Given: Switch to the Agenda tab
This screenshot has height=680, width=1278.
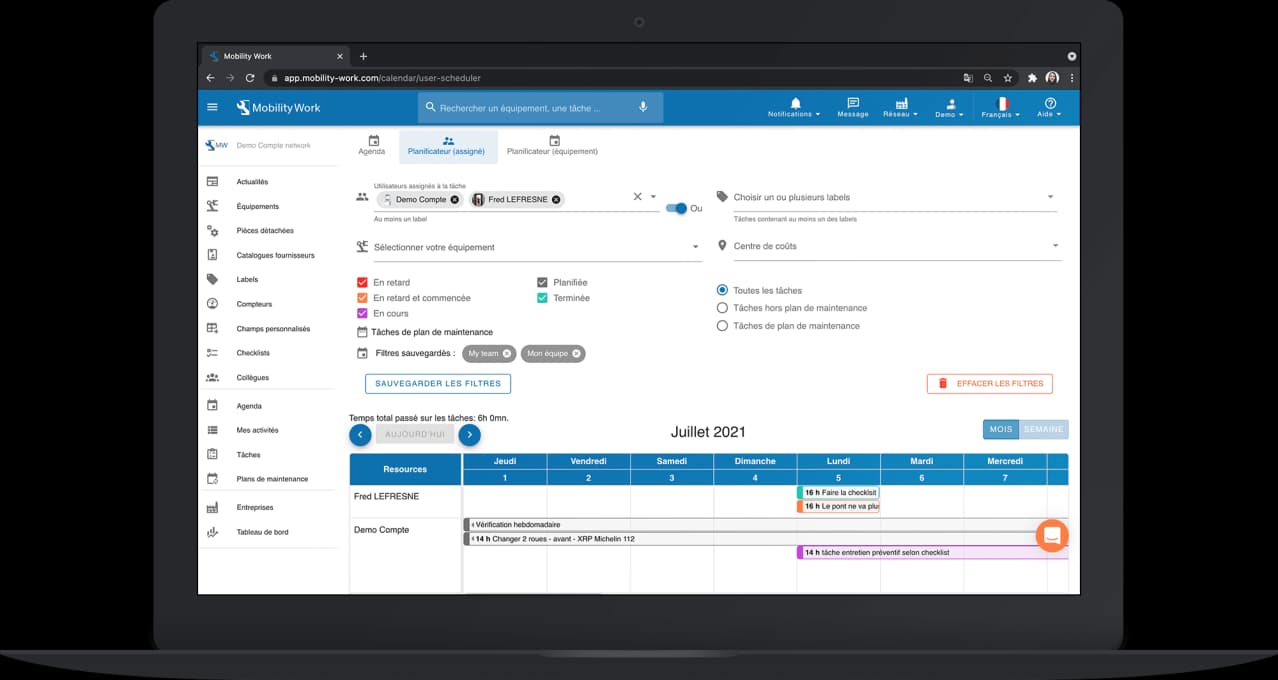Looking at the screenshot, I should point(372,146).
